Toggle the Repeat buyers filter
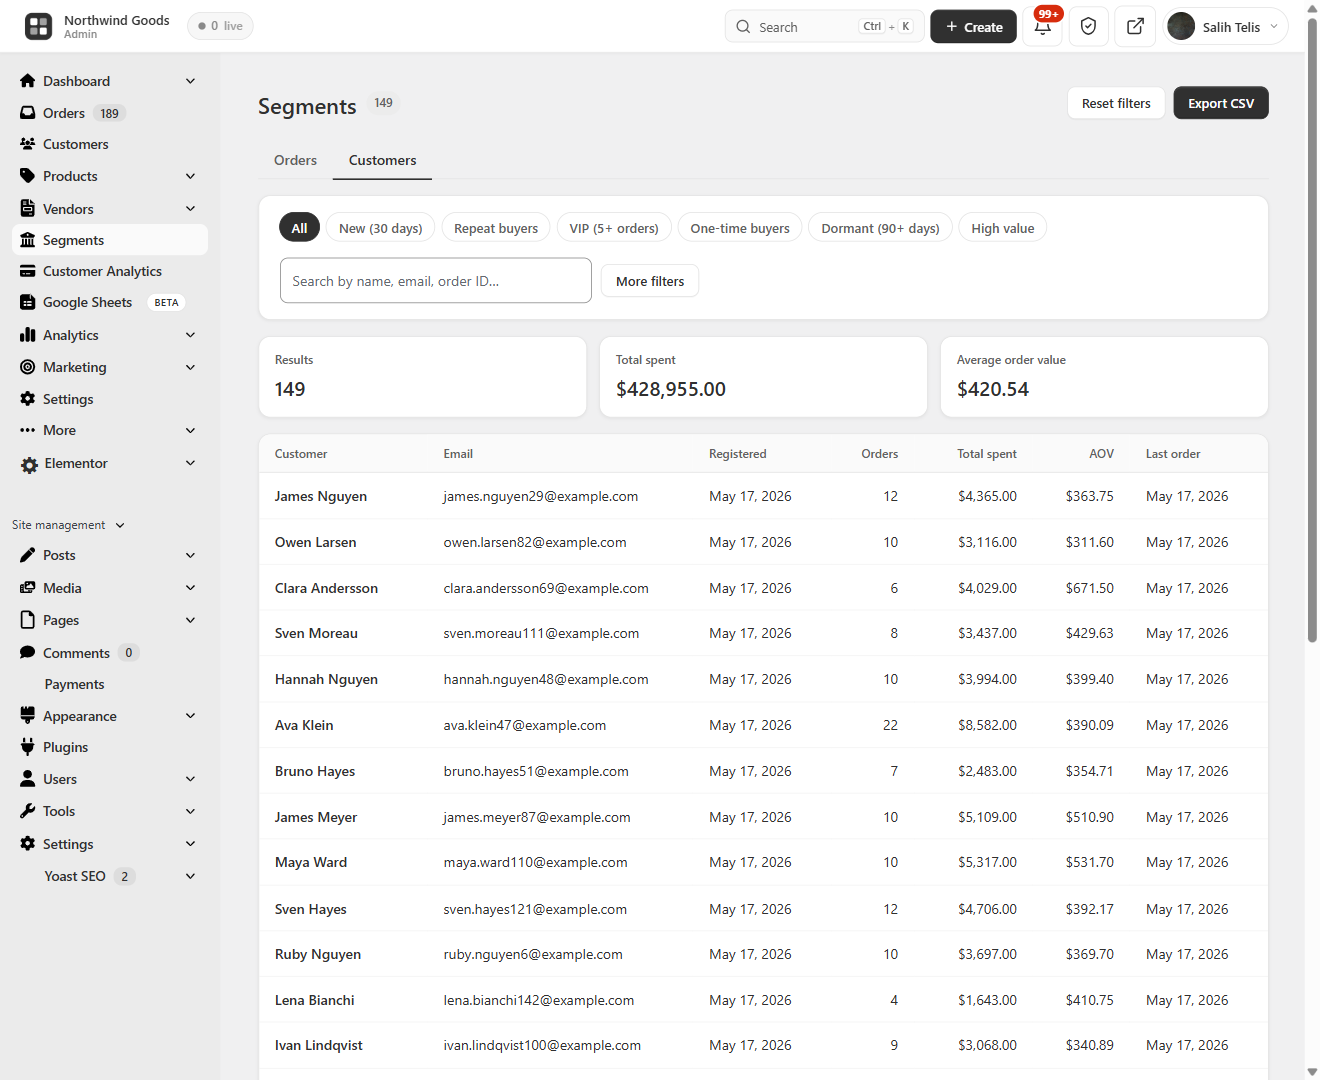The height and width of the screenshot is (1080, 1320). pos(496,228)
